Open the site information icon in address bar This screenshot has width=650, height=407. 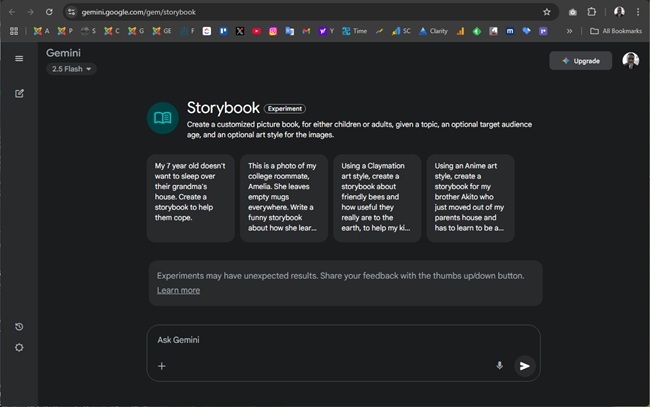[x=71, y=12]
